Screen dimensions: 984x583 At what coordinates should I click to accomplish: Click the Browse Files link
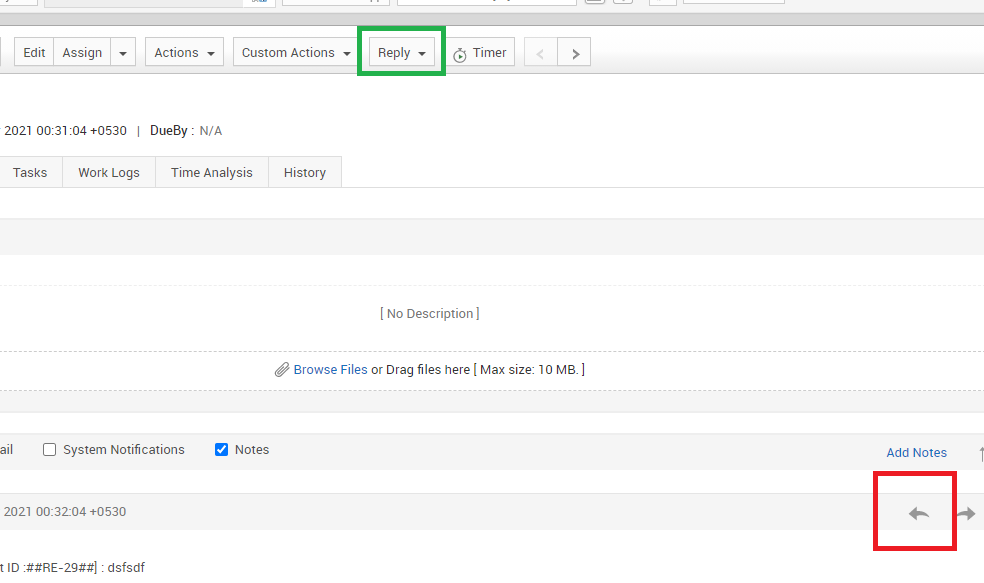[x=330, y=370]
